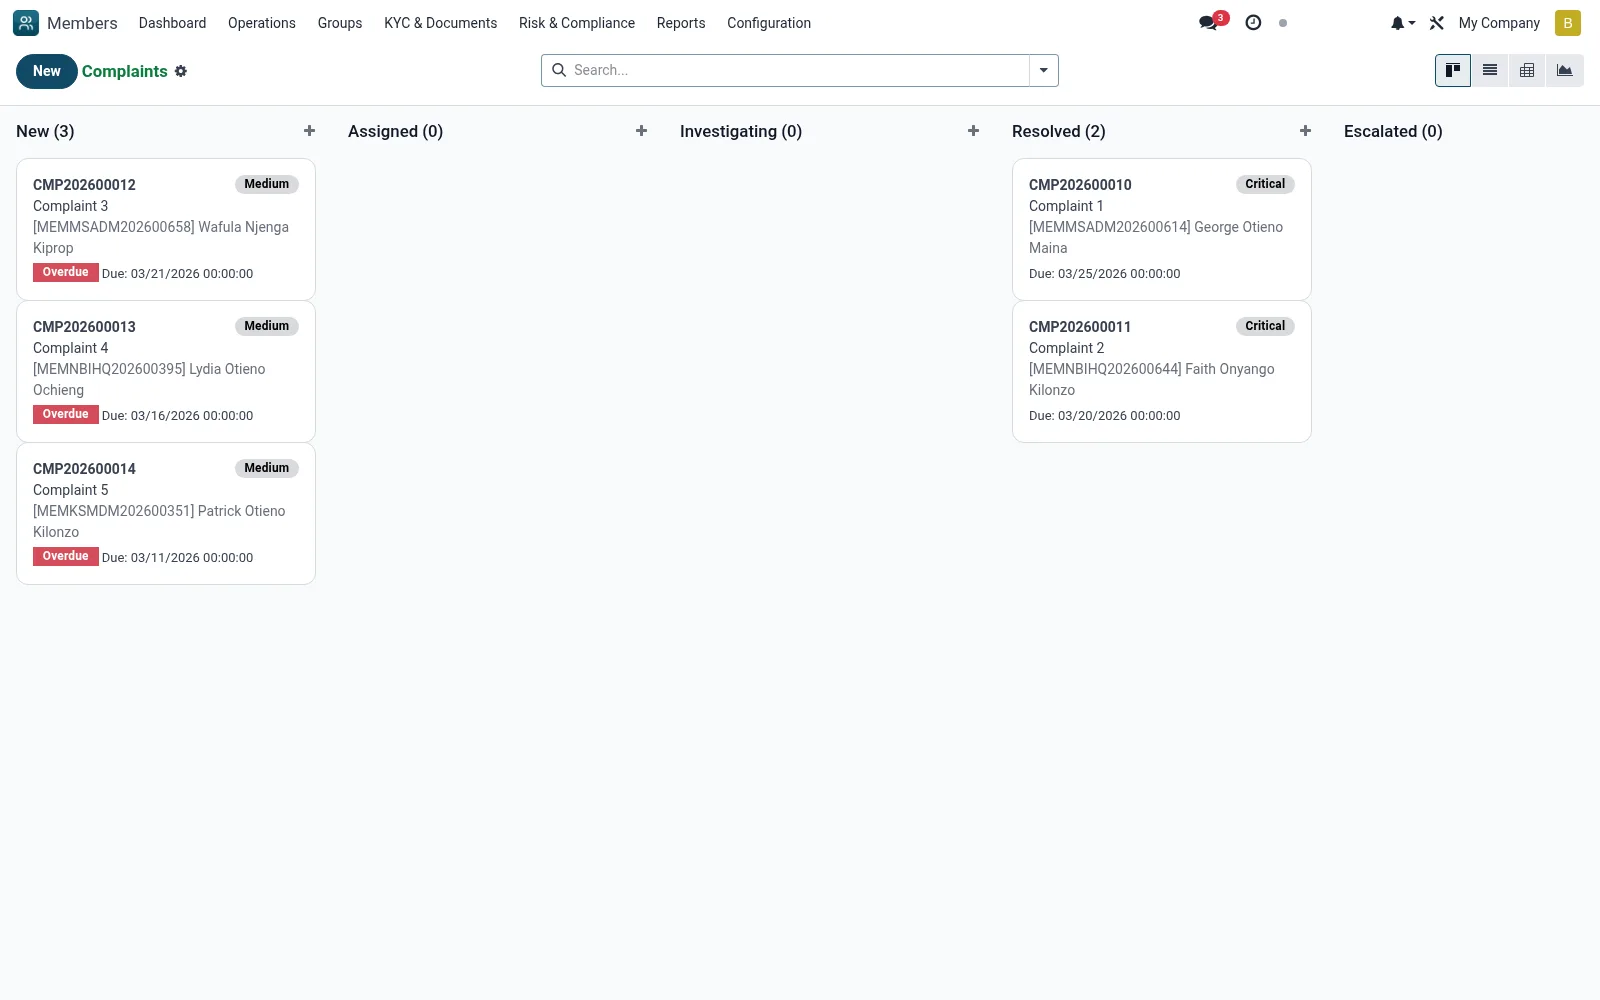
Task: Click due date 03/11/2026 on Complaint 5
Action: [178, 558]
